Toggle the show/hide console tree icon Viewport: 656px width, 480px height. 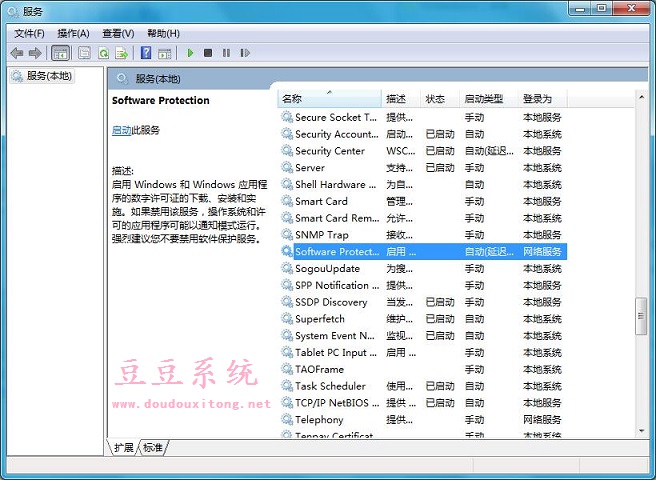click(60, 53)
